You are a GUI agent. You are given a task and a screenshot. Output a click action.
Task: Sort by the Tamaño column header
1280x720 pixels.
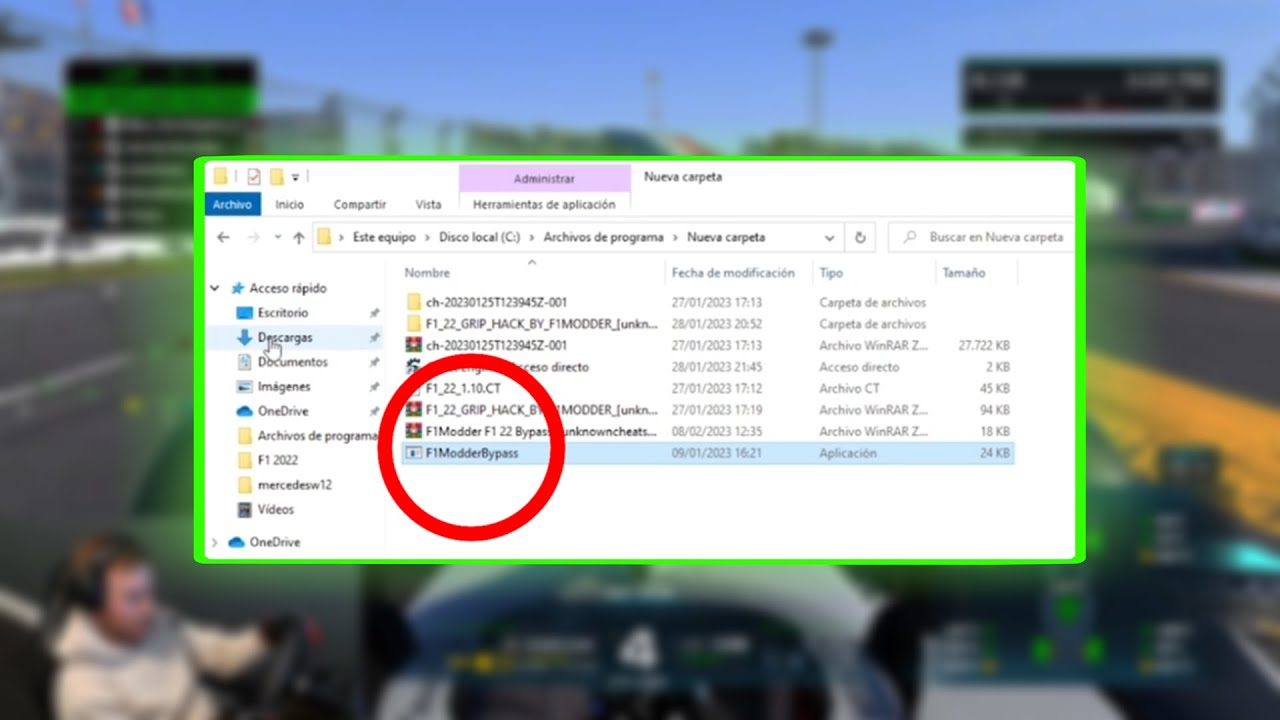[x=963, y=273]
